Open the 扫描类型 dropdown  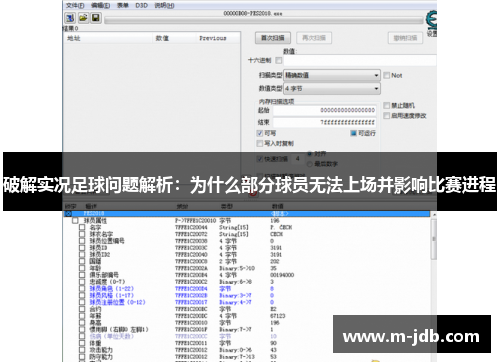pos(332,75)
